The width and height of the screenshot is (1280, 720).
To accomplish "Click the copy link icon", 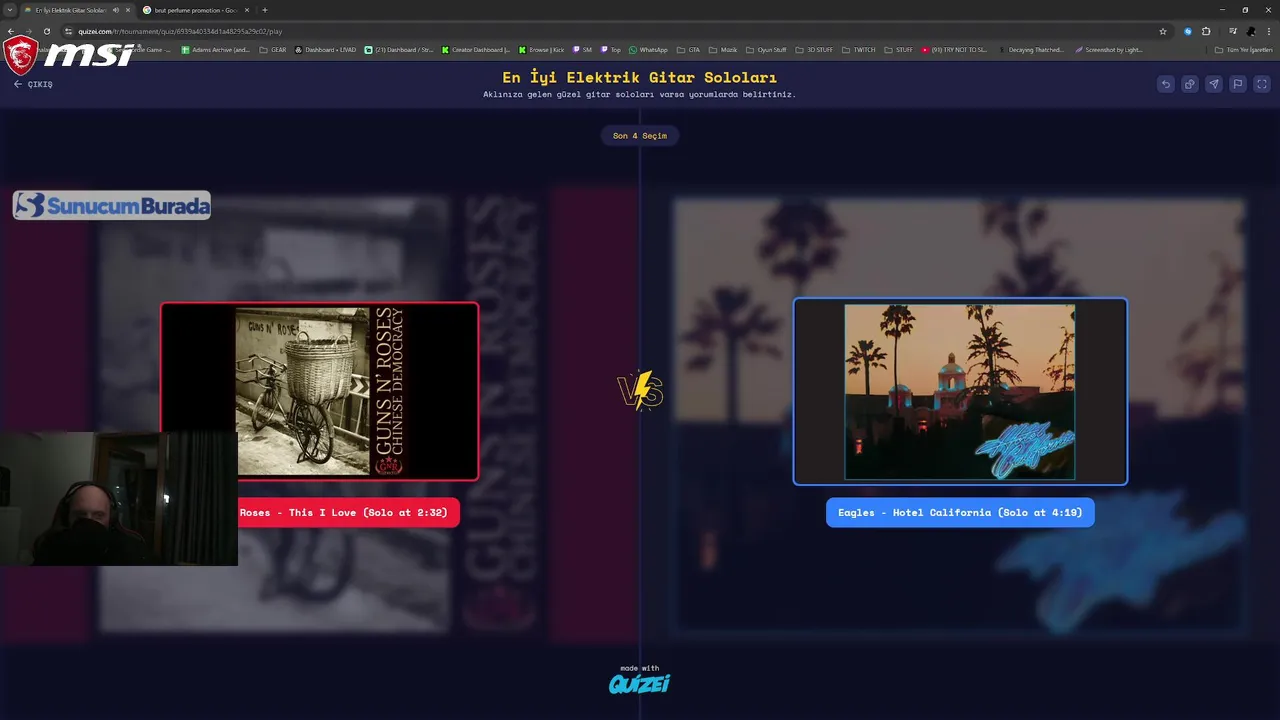I will [1189, 84].
